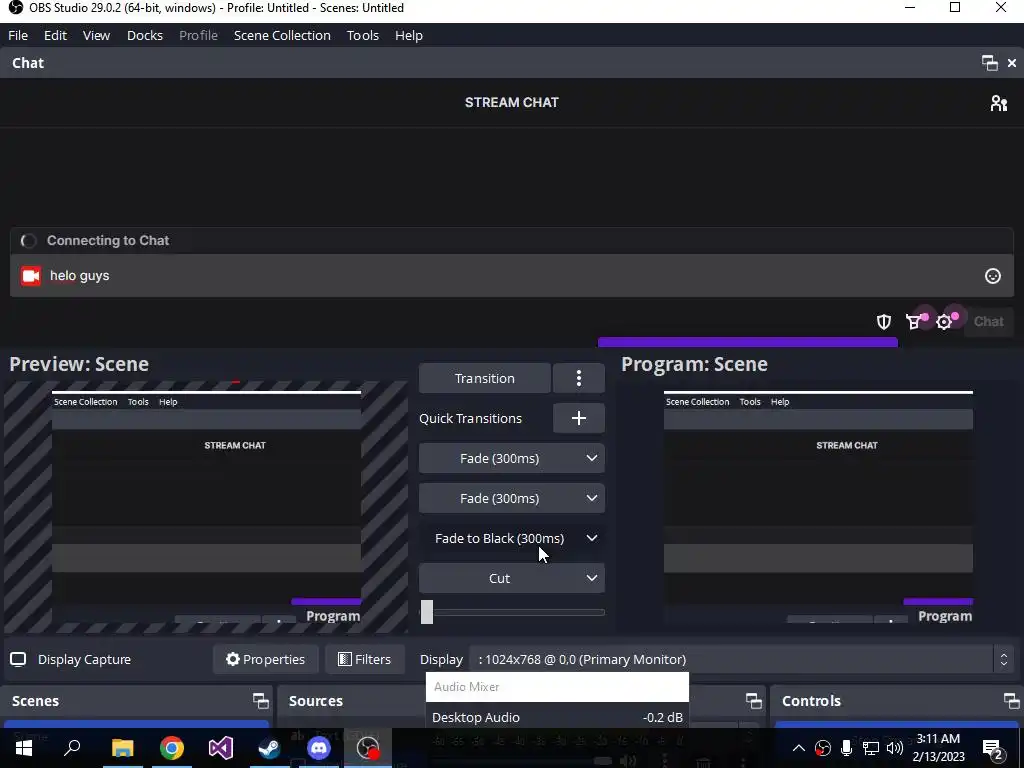
Task: Open the emoji picker in chat
Action: [993, 276]
